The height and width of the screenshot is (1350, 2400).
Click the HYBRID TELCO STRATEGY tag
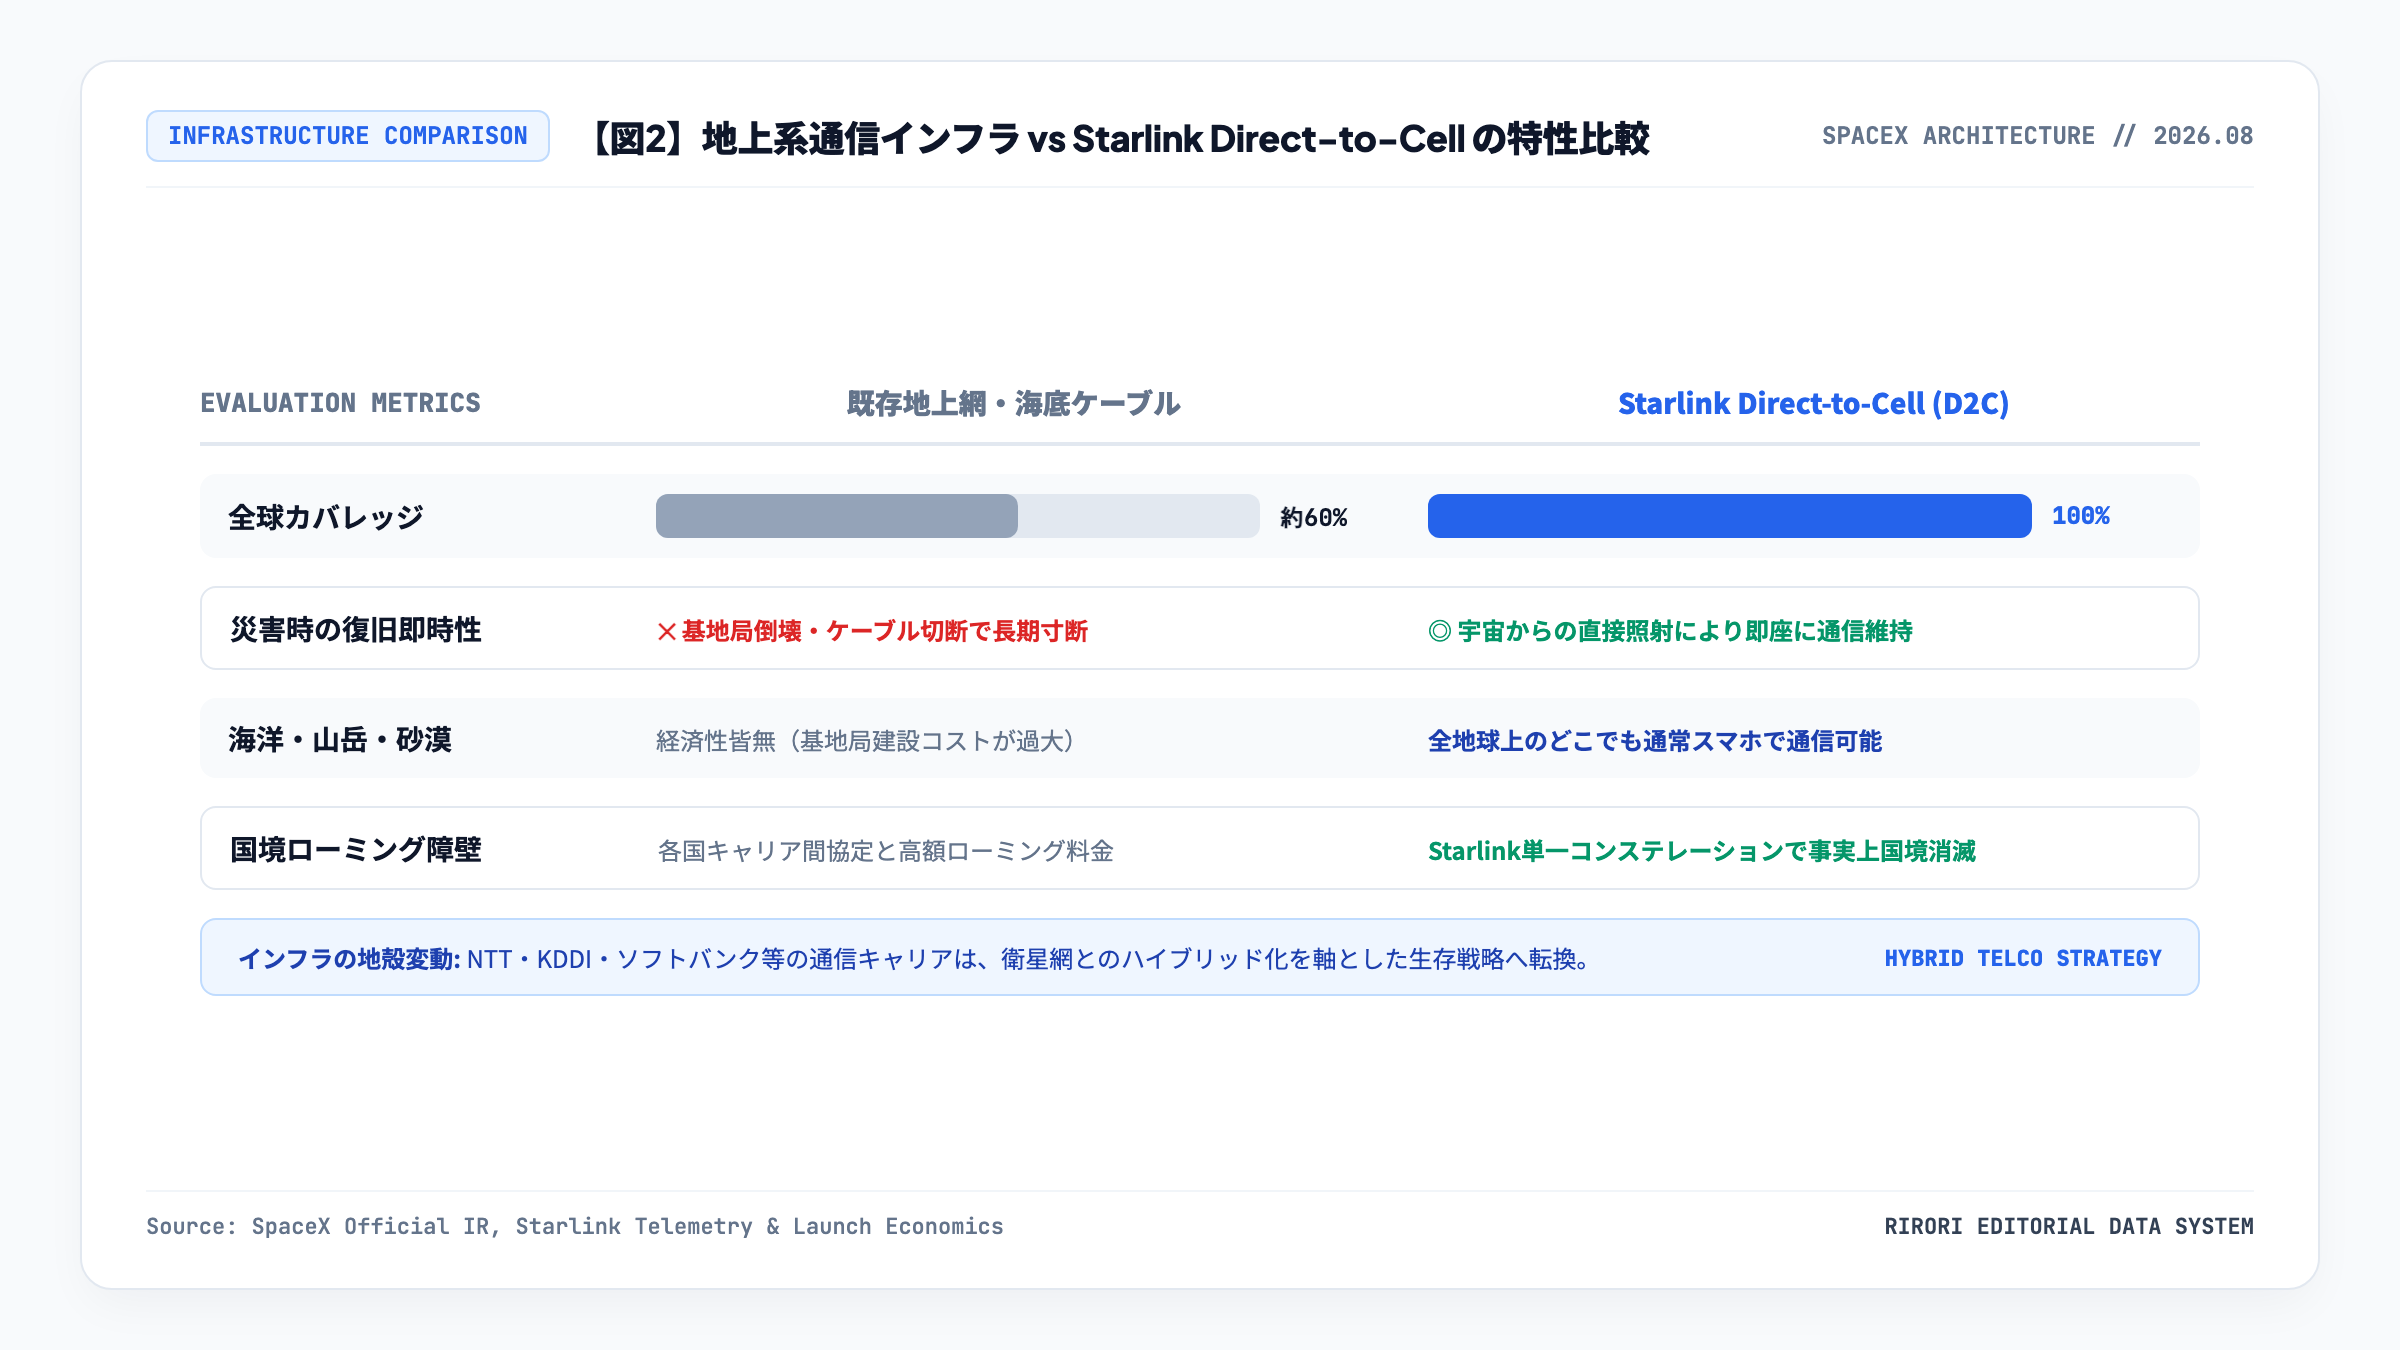click(x=2023, y=958)
